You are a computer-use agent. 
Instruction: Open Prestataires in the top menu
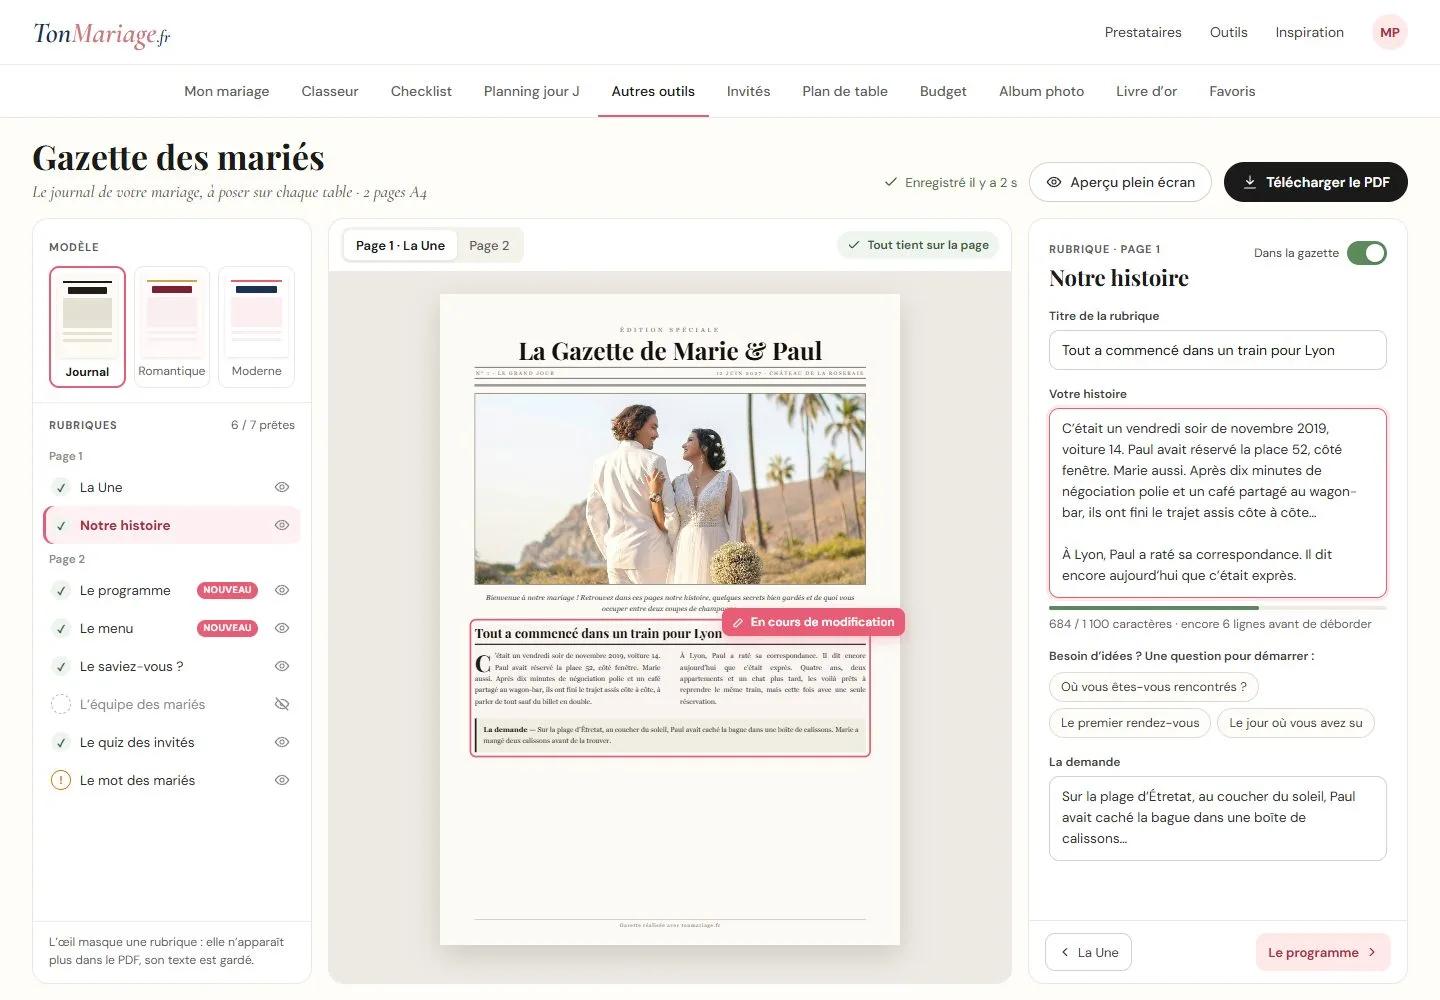(1143, 32)
